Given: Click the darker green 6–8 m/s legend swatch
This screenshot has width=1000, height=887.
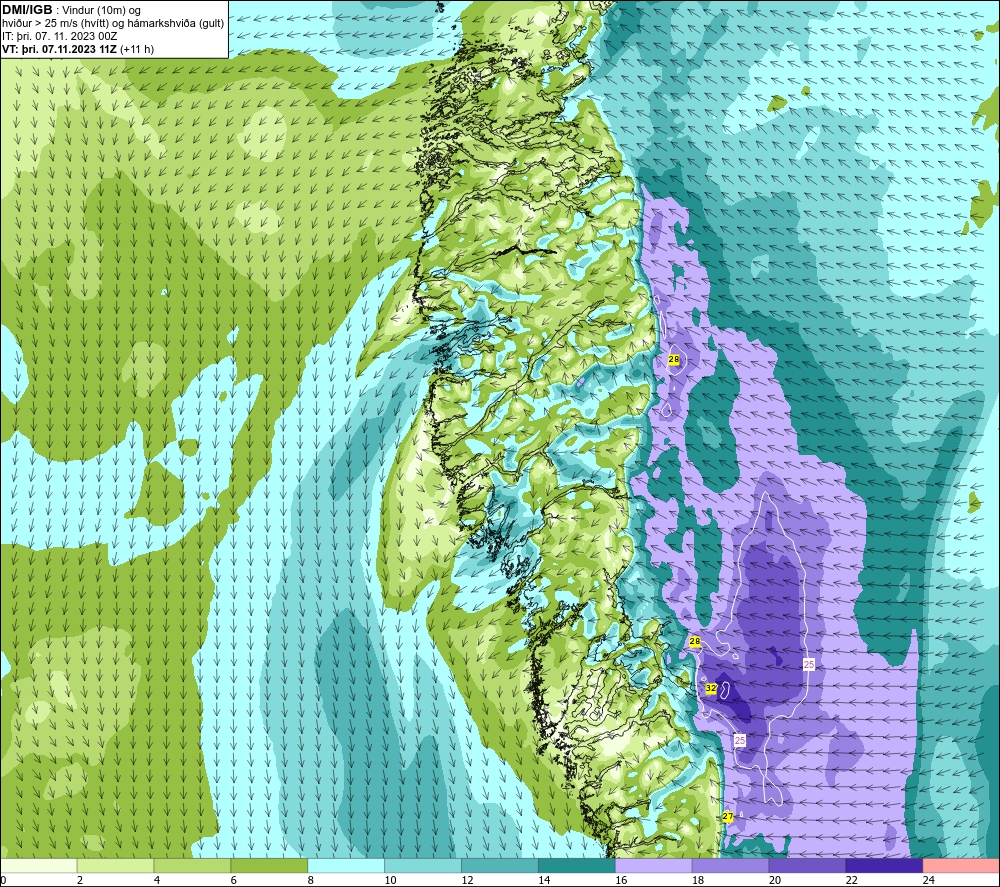Looking at the screenshot, I should pyautogui.click(x=269, y=865).
